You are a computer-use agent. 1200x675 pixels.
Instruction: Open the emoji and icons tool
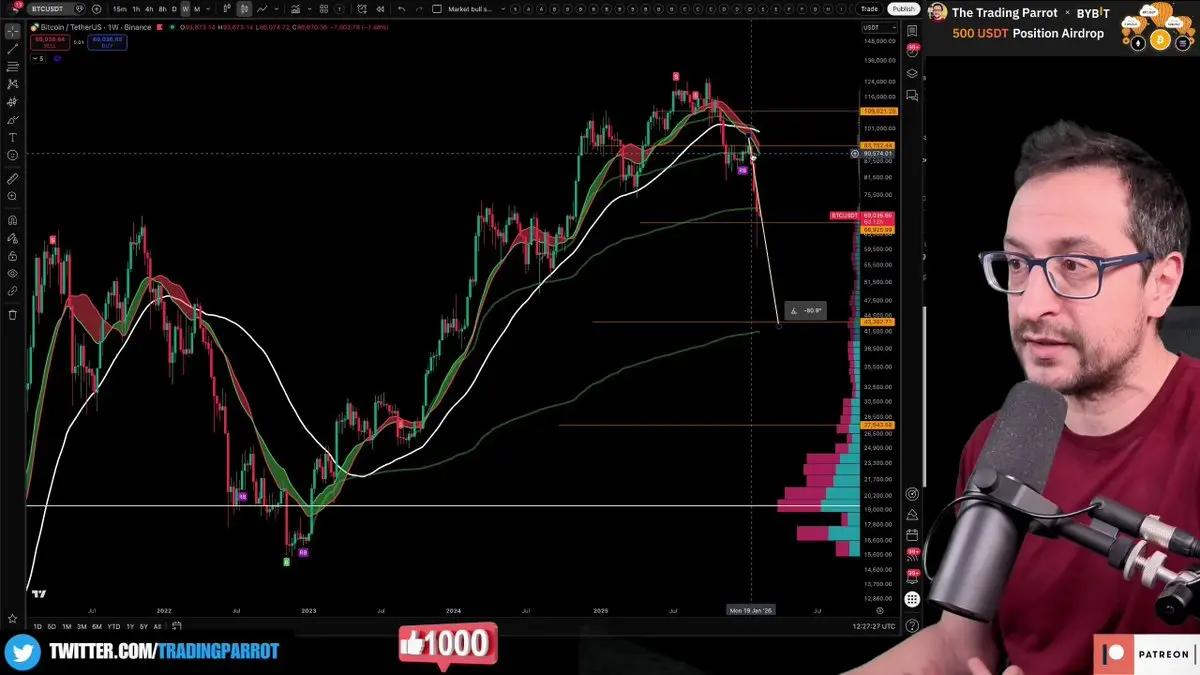[13, 155]
